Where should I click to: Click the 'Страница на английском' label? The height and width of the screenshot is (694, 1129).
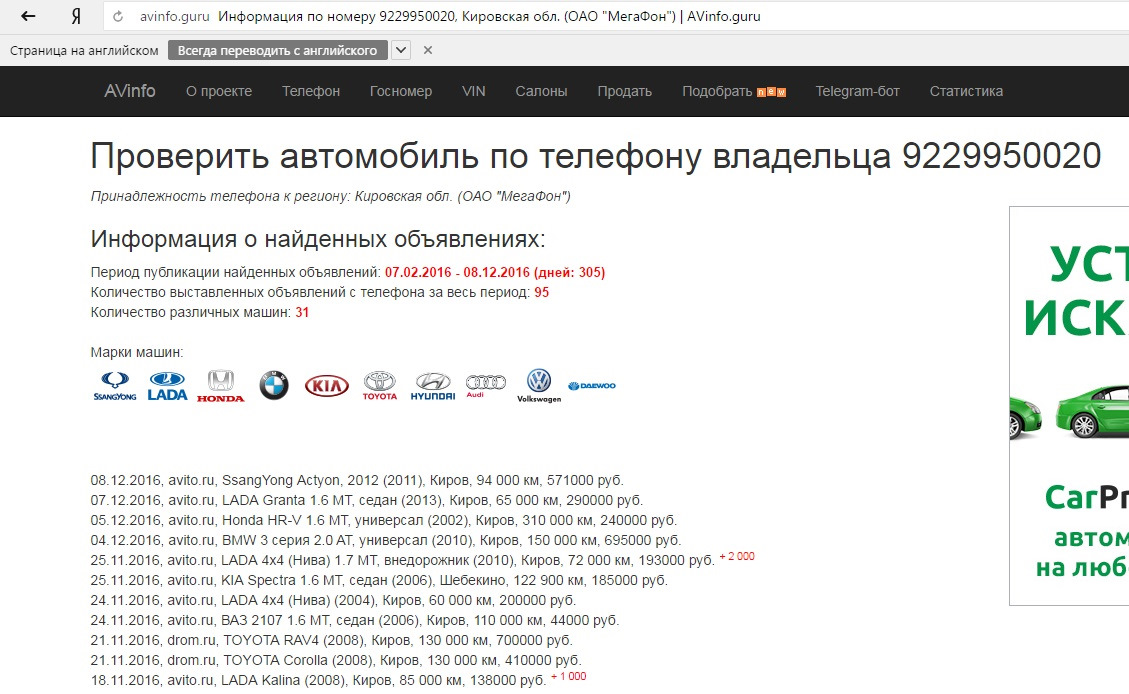84,50
